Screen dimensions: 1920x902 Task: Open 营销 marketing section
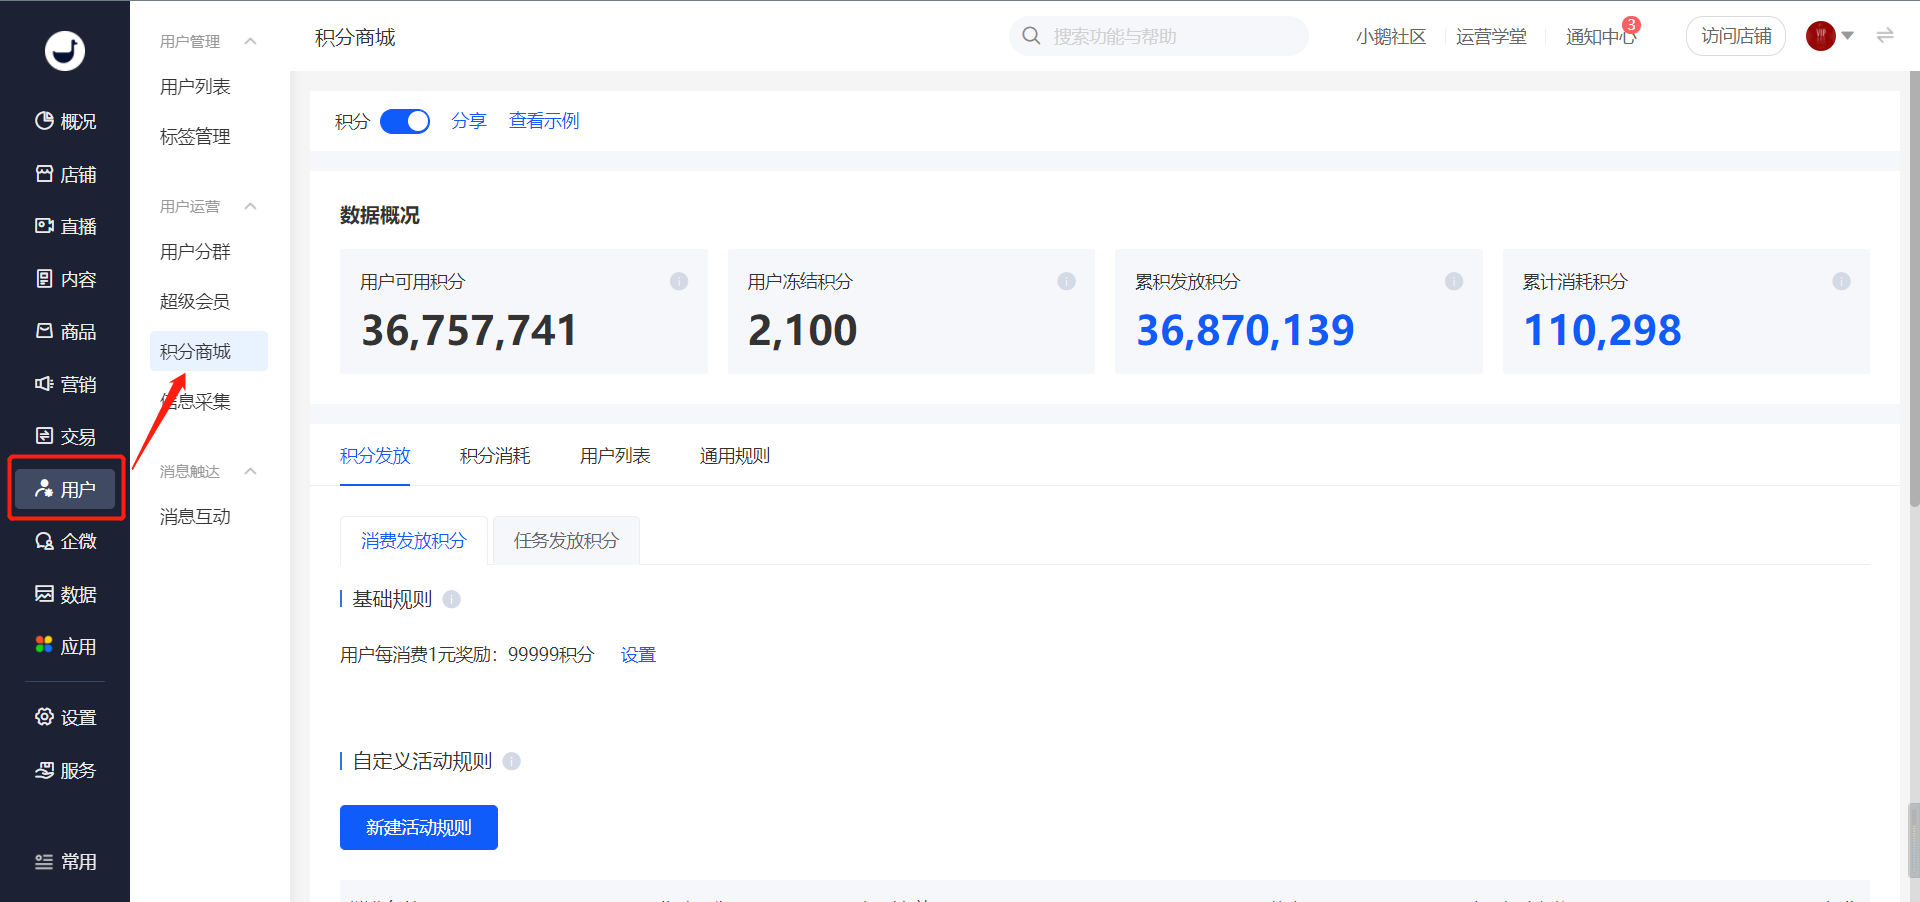tap(65, 384)
